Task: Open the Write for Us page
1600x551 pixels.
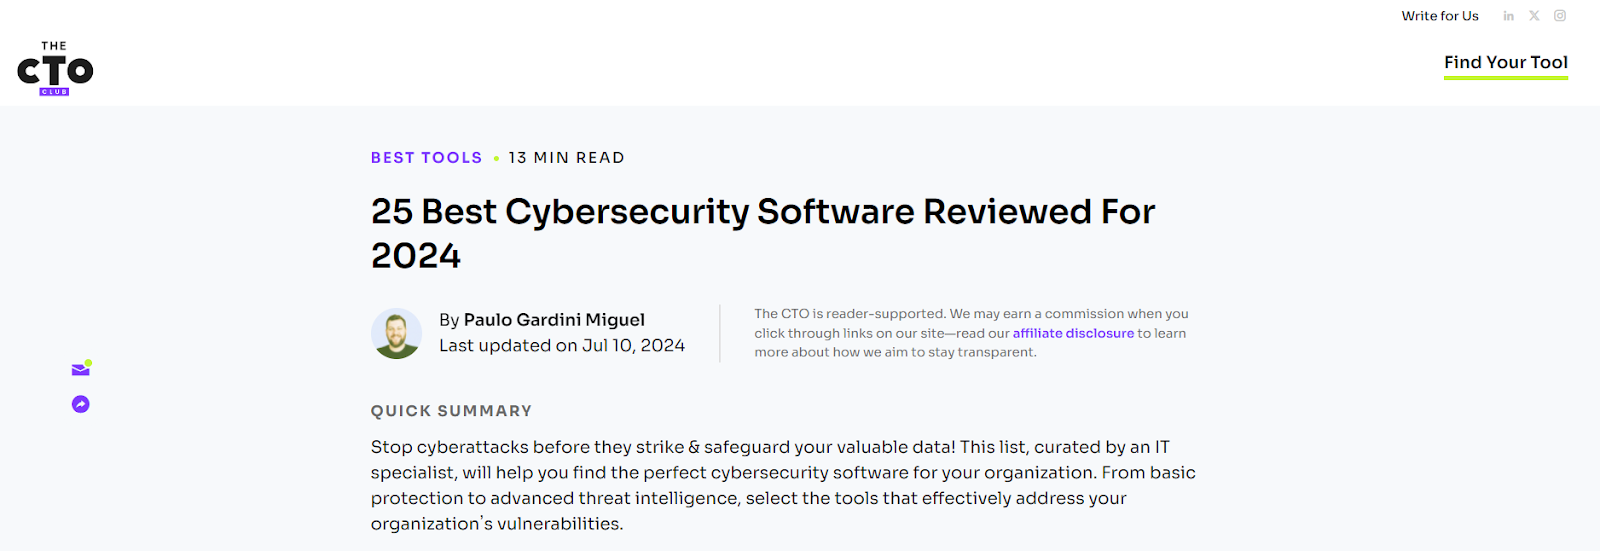Action: (1440, 16)
